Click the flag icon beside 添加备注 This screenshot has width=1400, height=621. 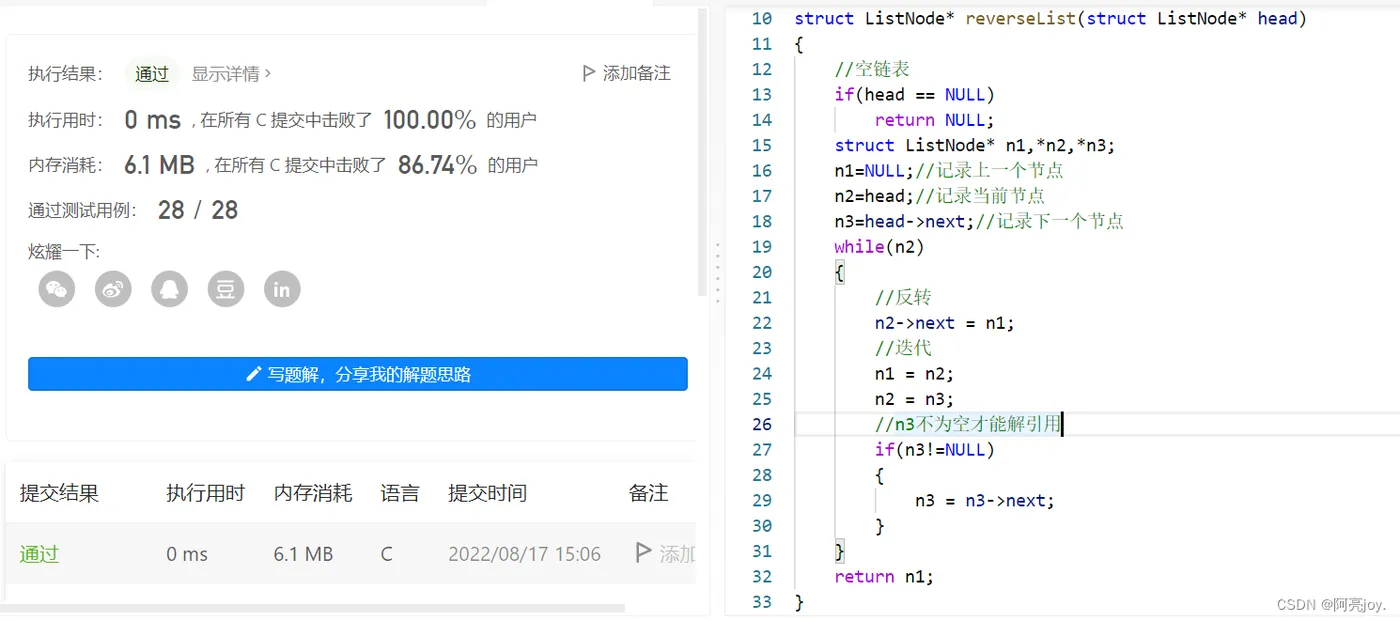[x=588, y=73]
